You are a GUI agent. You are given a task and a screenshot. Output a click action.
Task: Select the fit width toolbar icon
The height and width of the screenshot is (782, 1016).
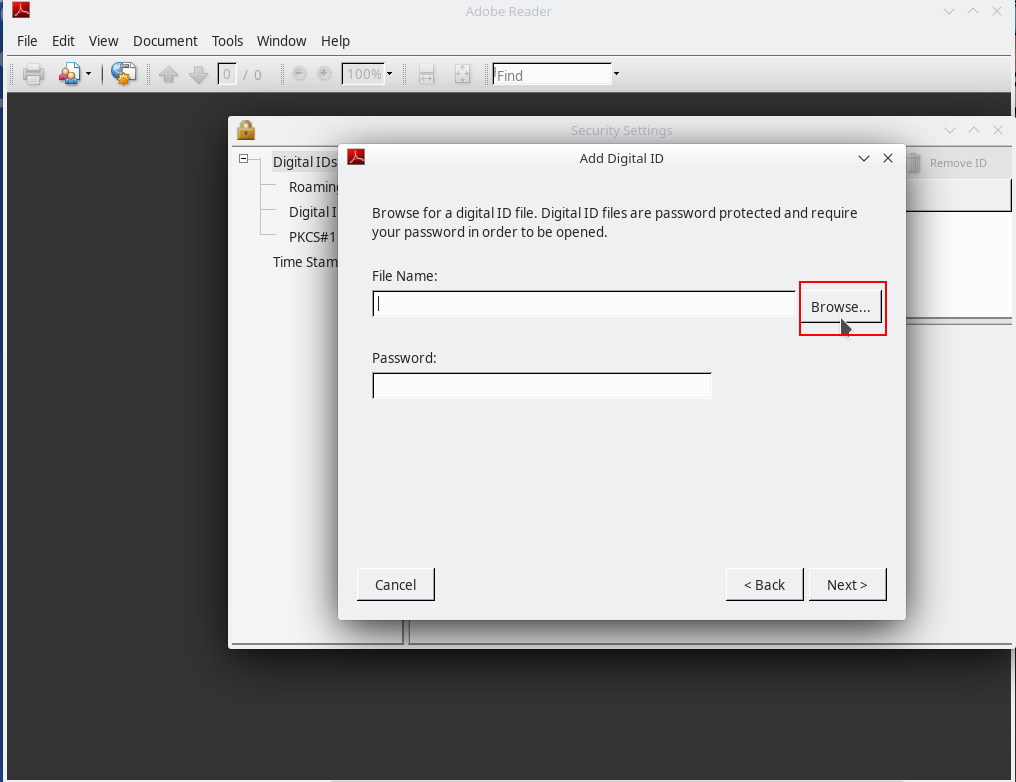(427, 75)
